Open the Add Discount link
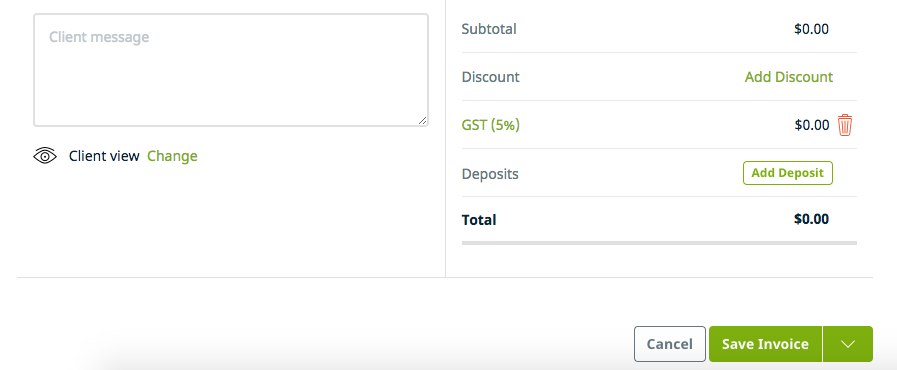The image size is (897, 370). (x=788, y=77)
